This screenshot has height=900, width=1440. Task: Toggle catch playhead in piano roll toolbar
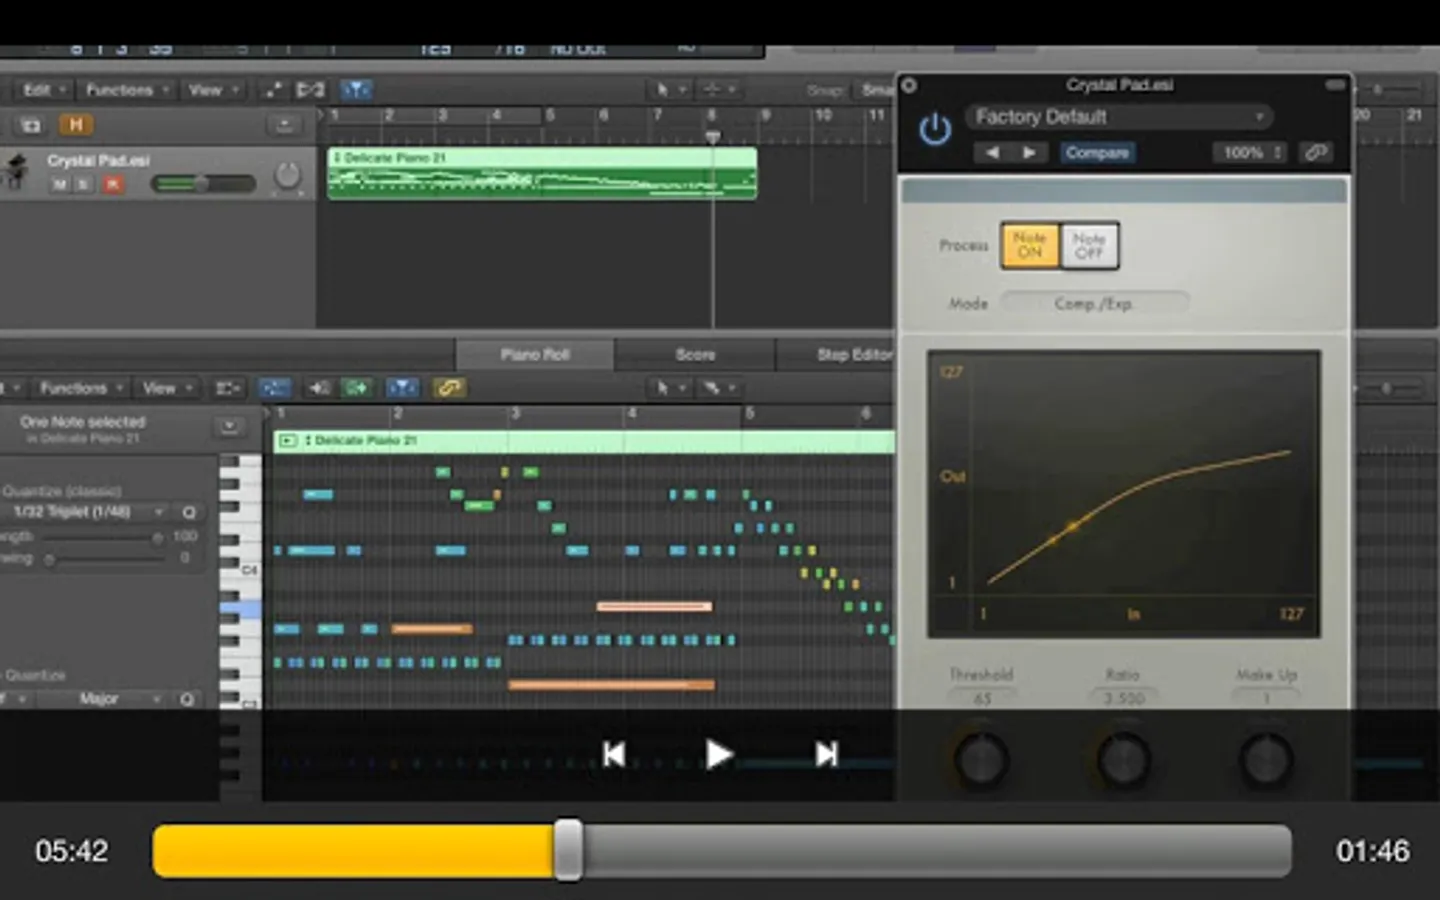click(402, 388)
